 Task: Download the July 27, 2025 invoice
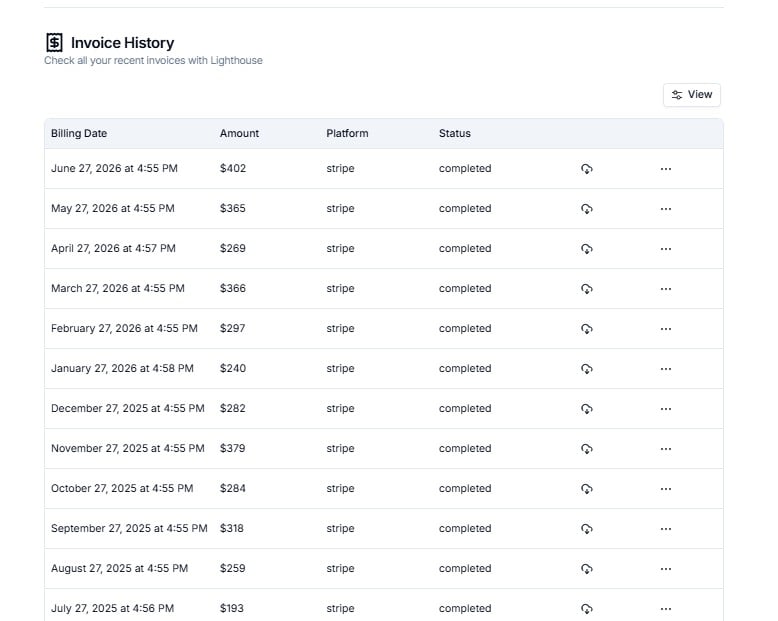click(x=586, y=609)
